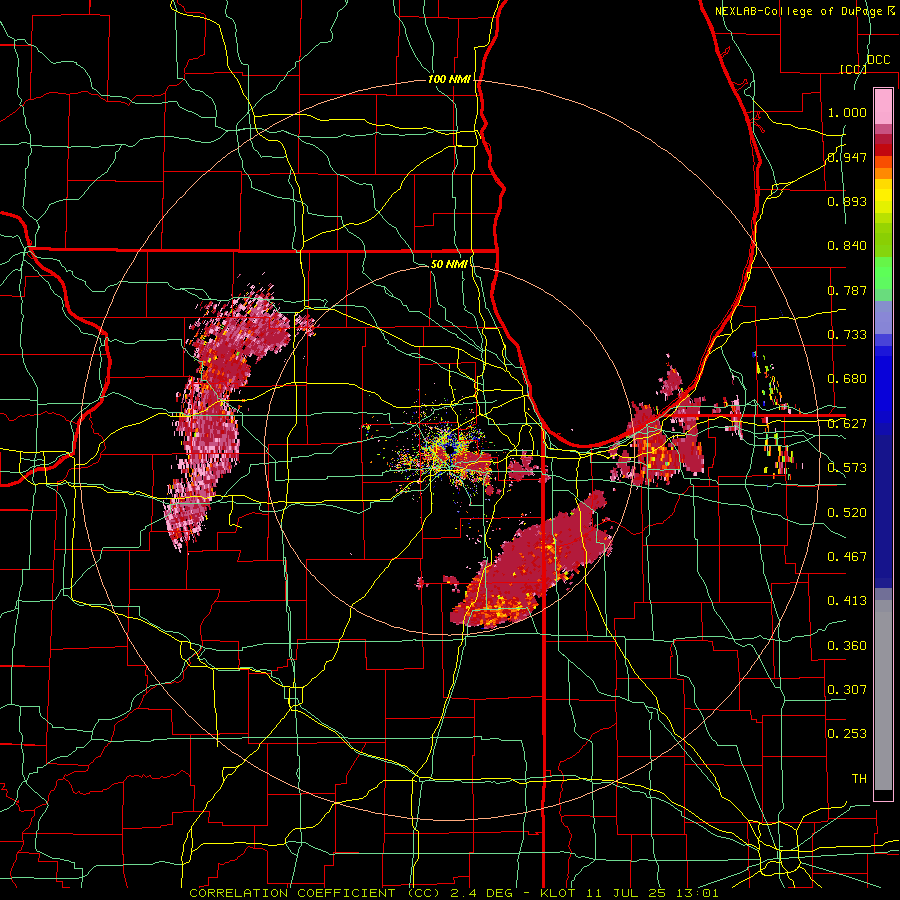The height and width of the screenshot is (900, 900).
Task: Select the 0.680 scale value
Action: pyautogui.click(x=847, y=379)
